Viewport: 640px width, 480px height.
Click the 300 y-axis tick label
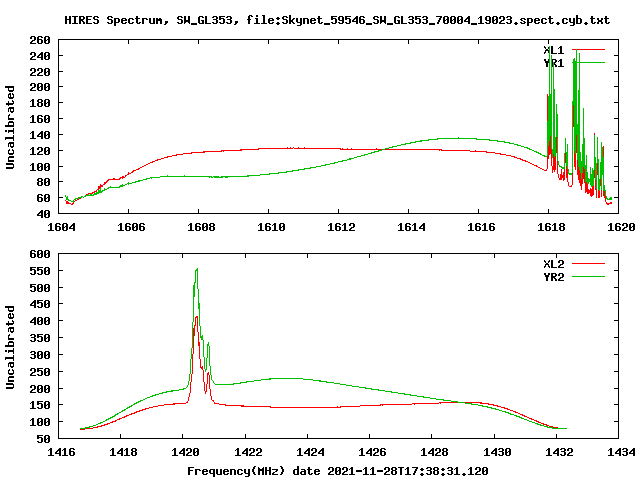coord(40,355)
